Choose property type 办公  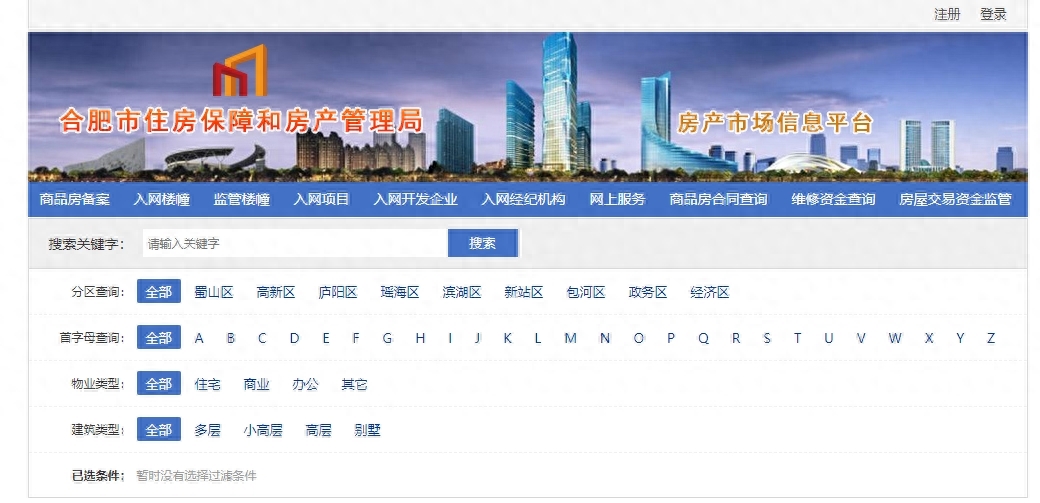click(305, 384)
